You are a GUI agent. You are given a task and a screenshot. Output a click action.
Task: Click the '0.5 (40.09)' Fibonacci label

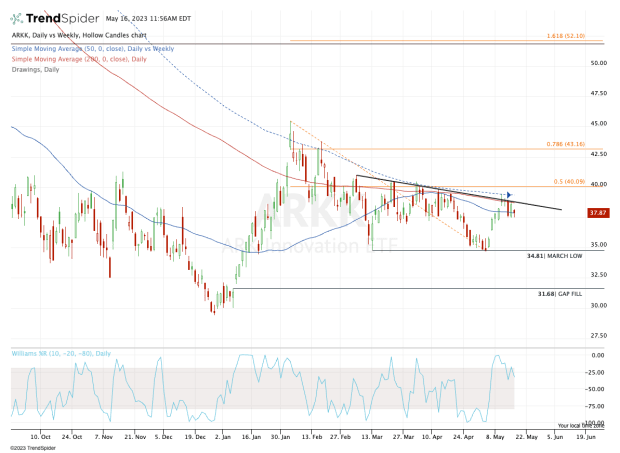pyautogui.click(x=569, y=181)
